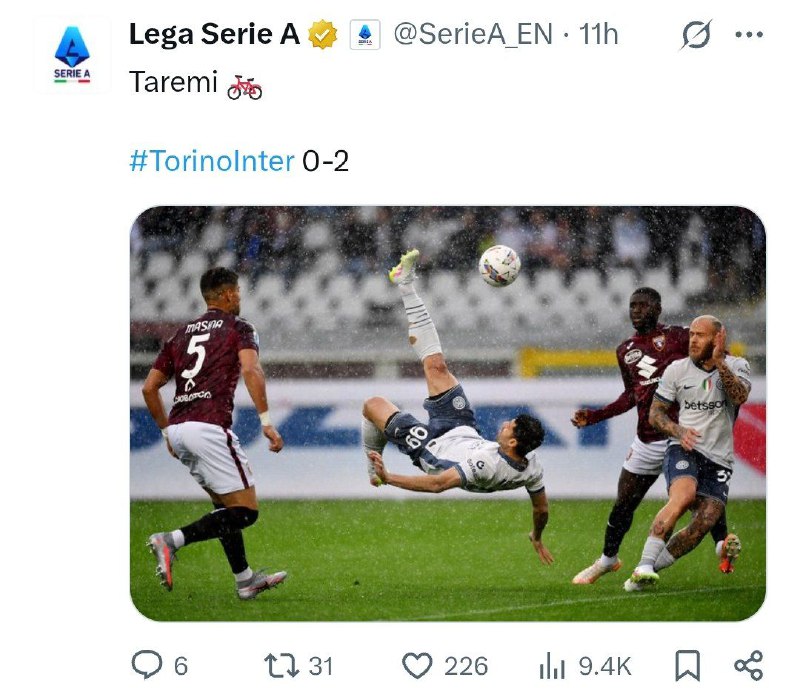
Task: Click the repost count 31
Action: [x=320, y=665]
